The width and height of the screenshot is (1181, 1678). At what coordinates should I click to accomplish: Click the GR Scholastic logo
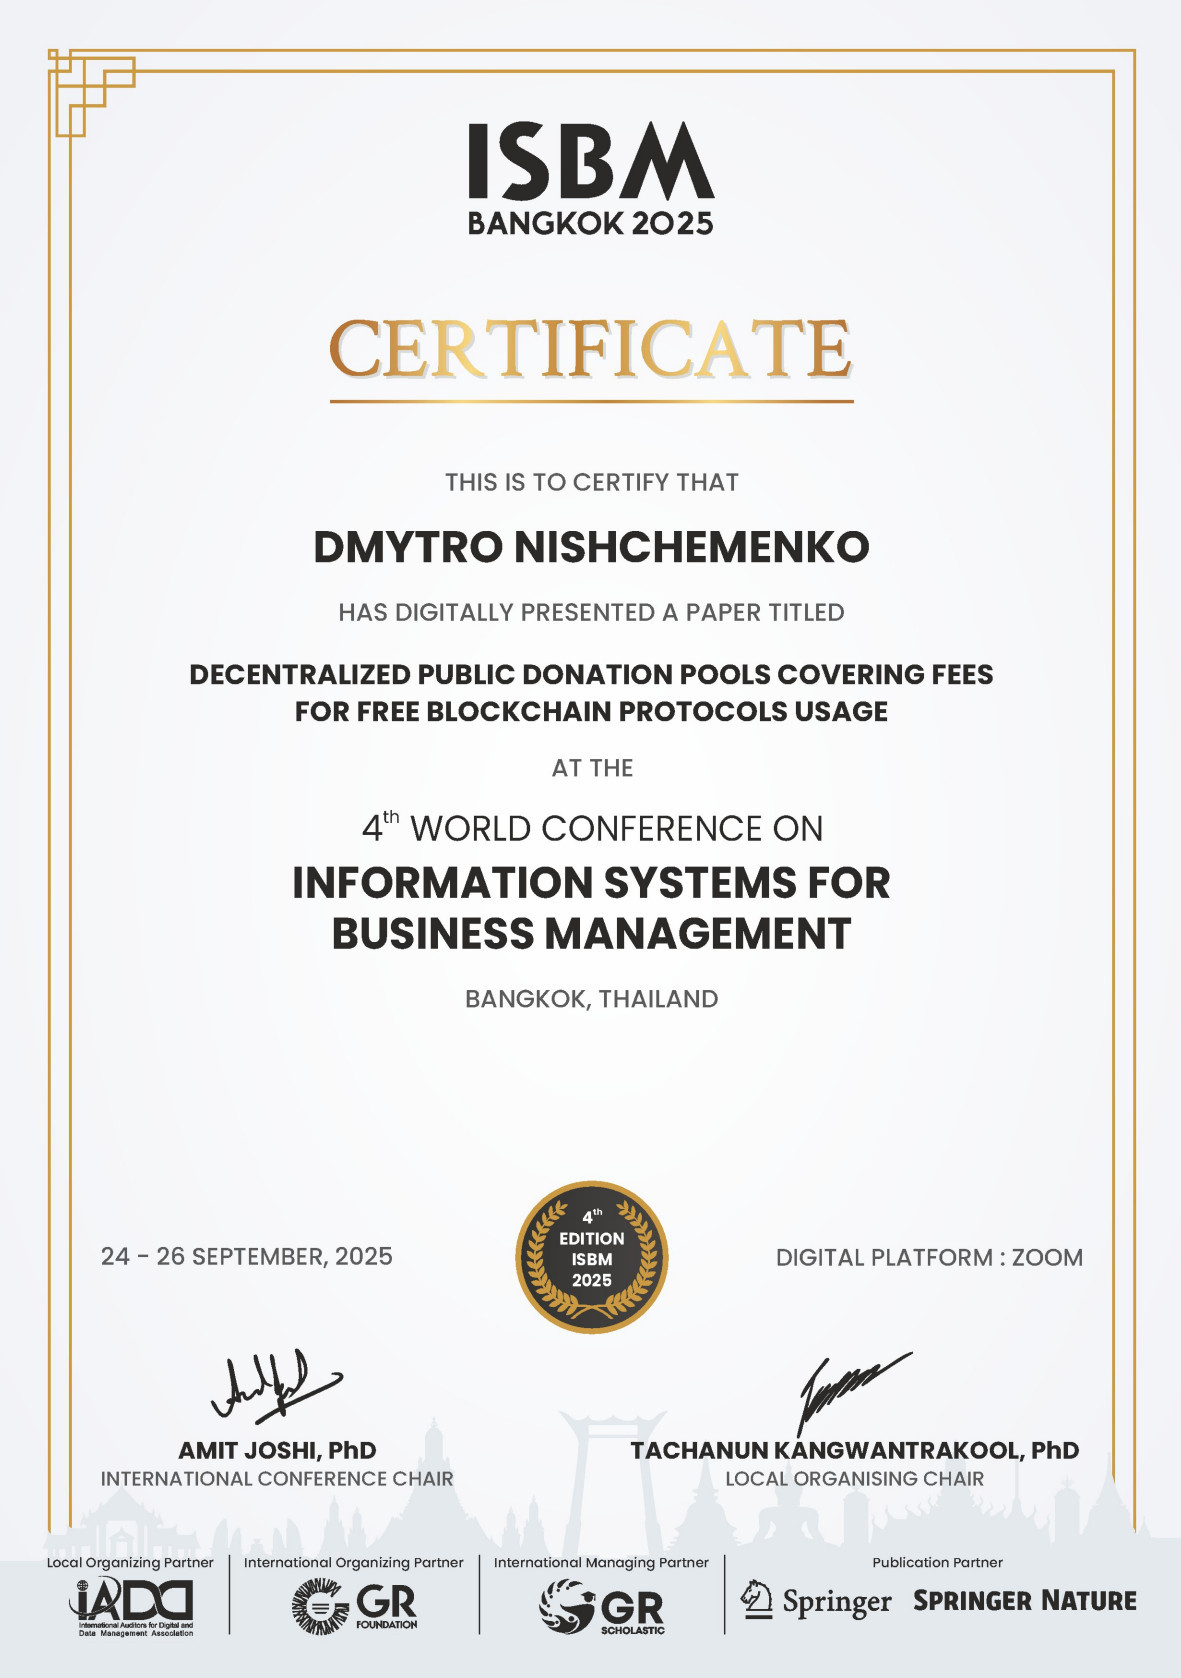click(601, 1607)
